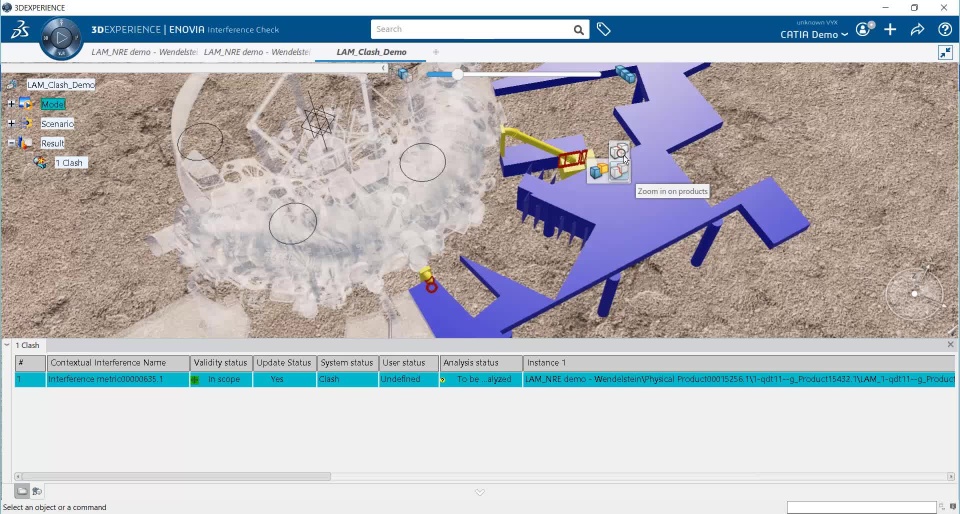Click the command input field in status bar
960x514 pixels.
pos(861,507)
